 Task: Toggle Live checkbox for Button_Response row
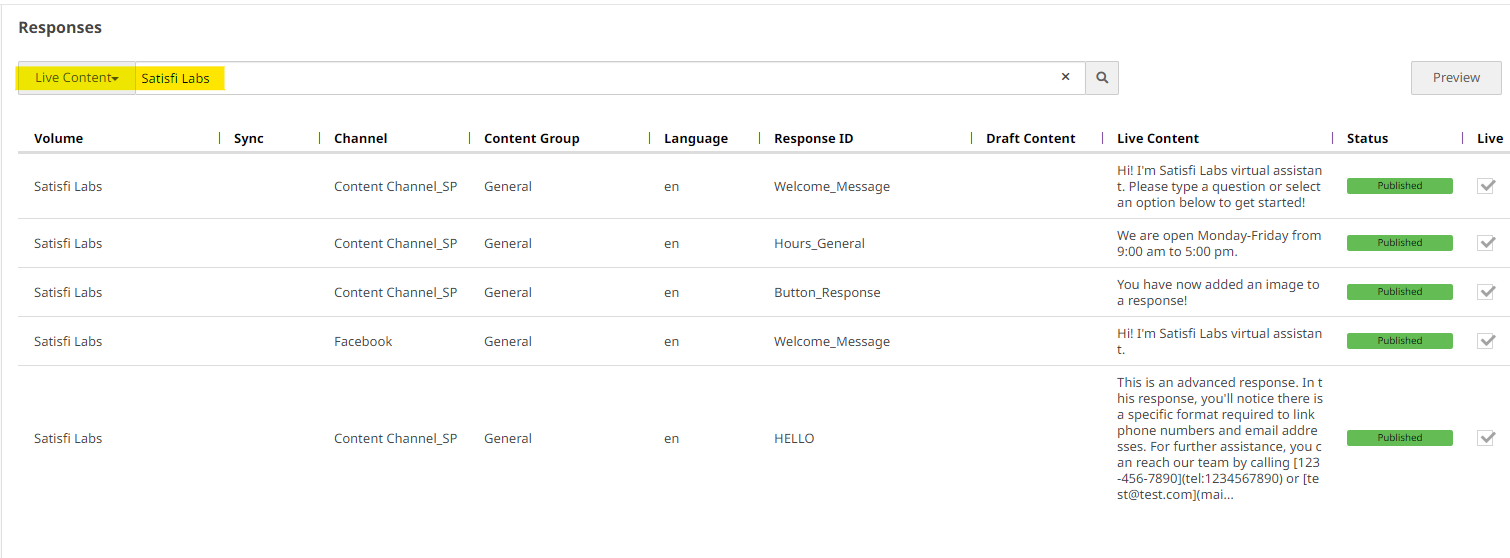point(1486,292)
